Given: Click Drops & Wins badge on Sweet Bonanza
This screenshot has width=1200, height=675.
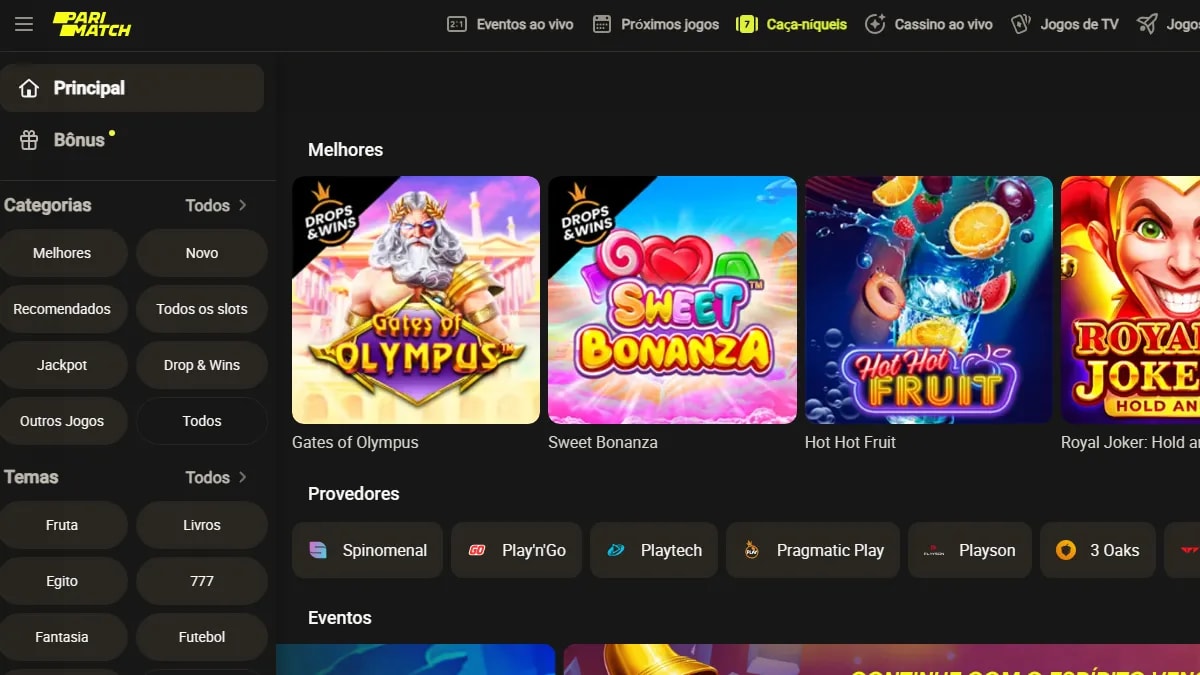Looking at the screenshot, I should [x=586, y=213].
